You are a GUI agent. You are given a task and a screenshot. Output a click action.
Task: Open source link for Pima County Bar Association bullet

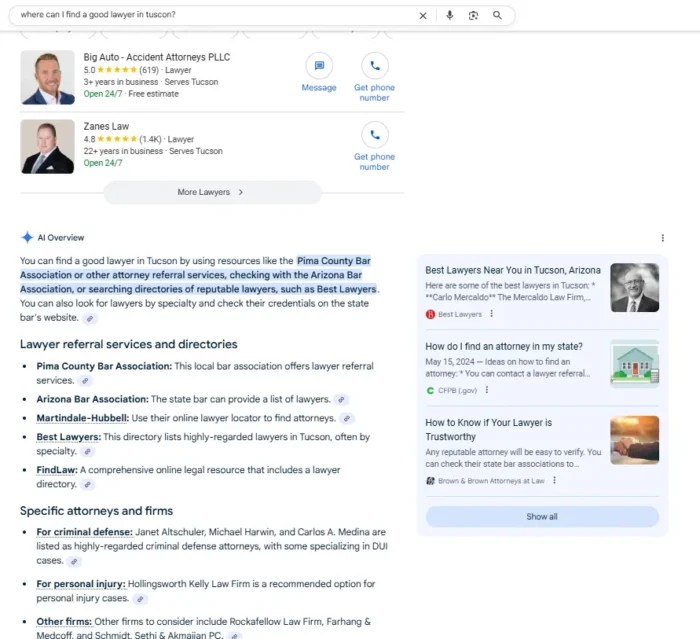[85, 381]
